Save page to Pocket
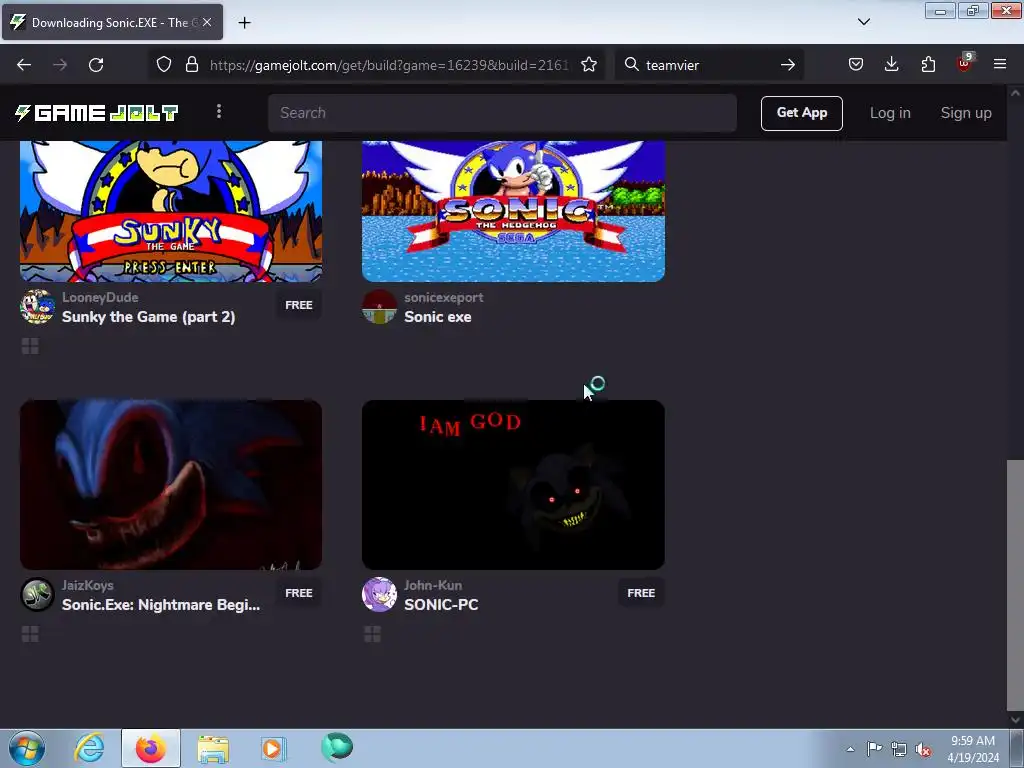The height and width of the screenshot is (768, 1024). (x=856, y=64)
